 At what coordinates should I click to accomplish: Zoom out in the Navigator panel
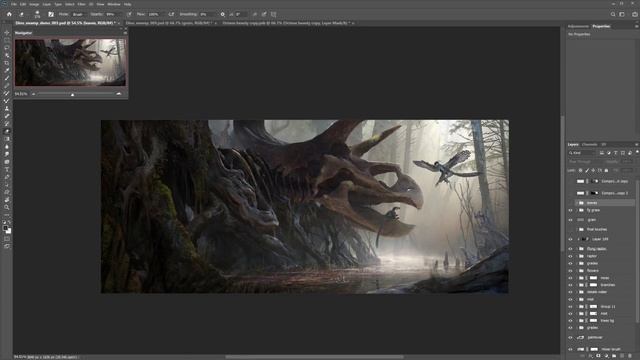click(33, 94)
